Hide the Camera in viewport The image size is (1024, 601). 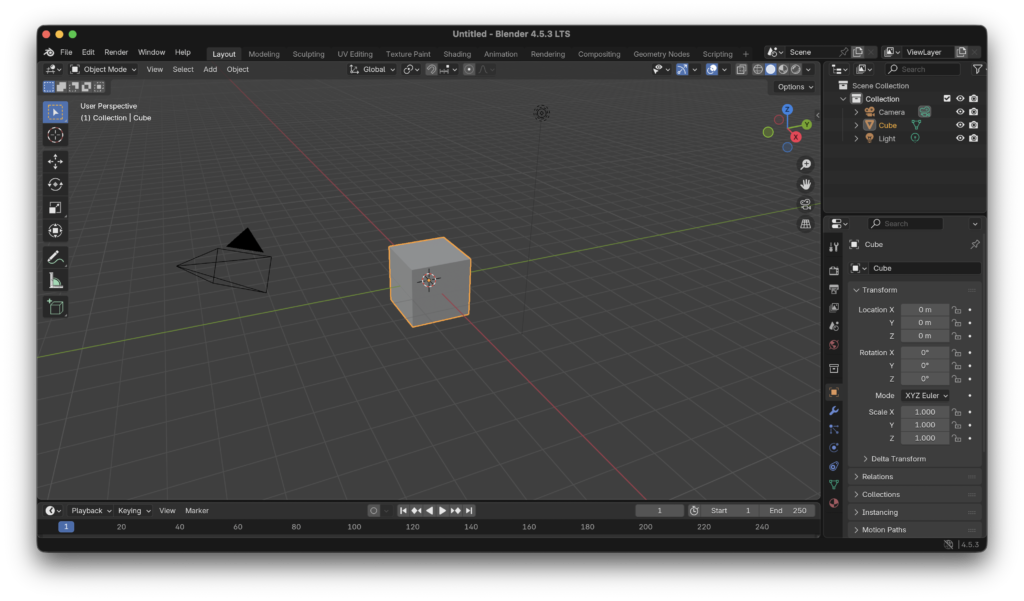960,112
